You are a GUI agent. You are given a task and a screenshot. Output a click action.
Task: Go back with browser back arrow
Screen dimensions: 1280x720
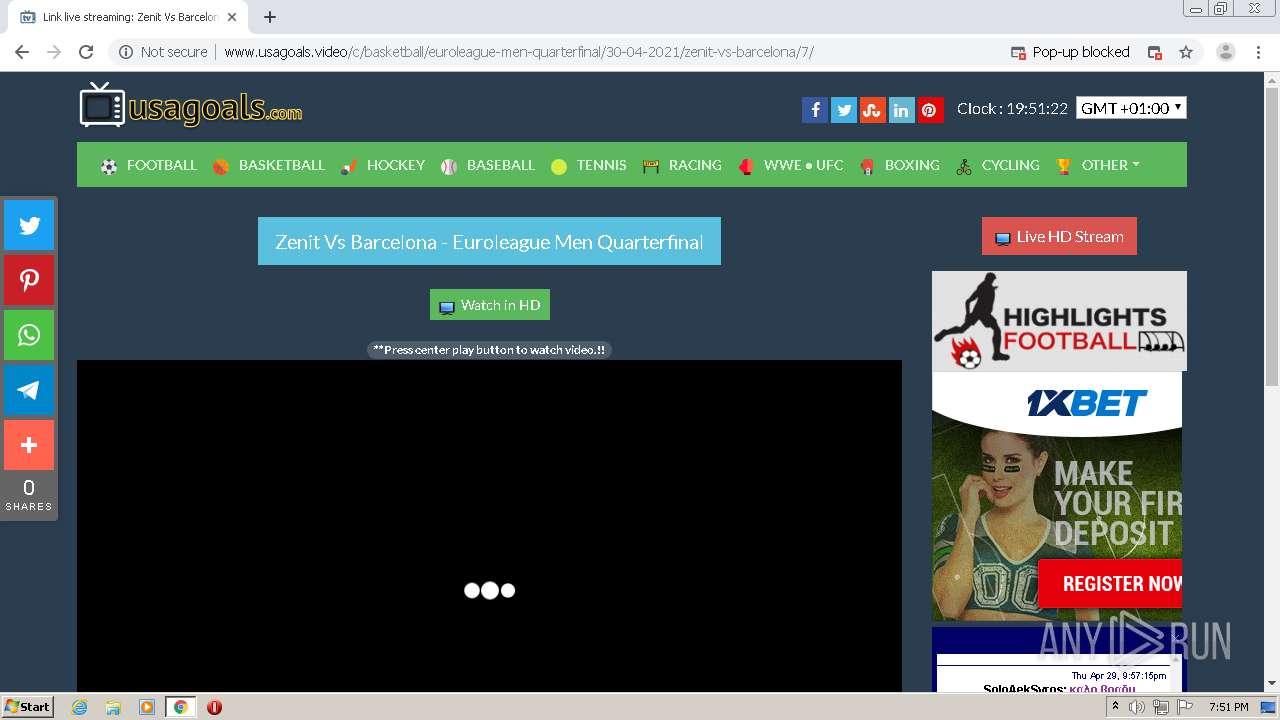coord(22,52)
